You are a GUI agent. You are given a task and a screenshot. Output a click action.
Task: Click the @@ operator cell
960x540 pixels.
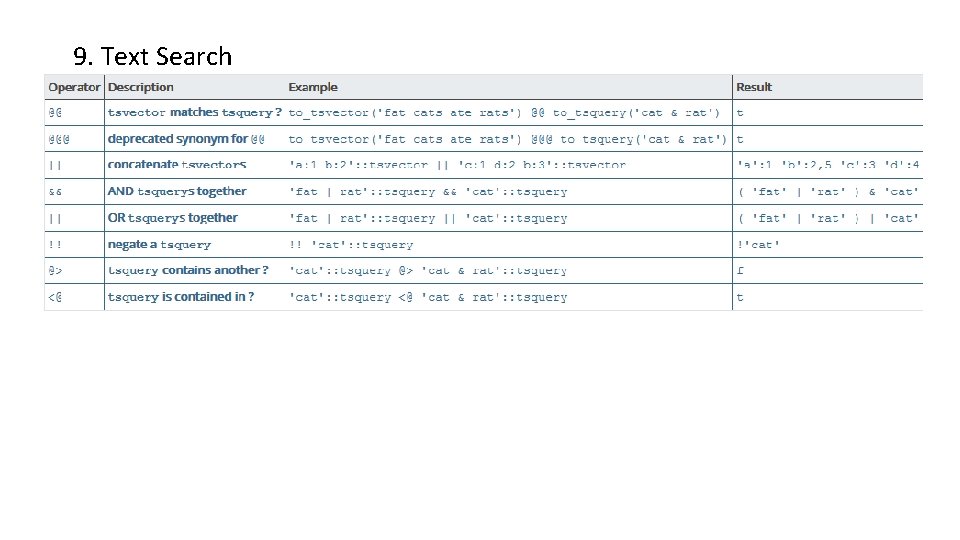pos(56,113)
